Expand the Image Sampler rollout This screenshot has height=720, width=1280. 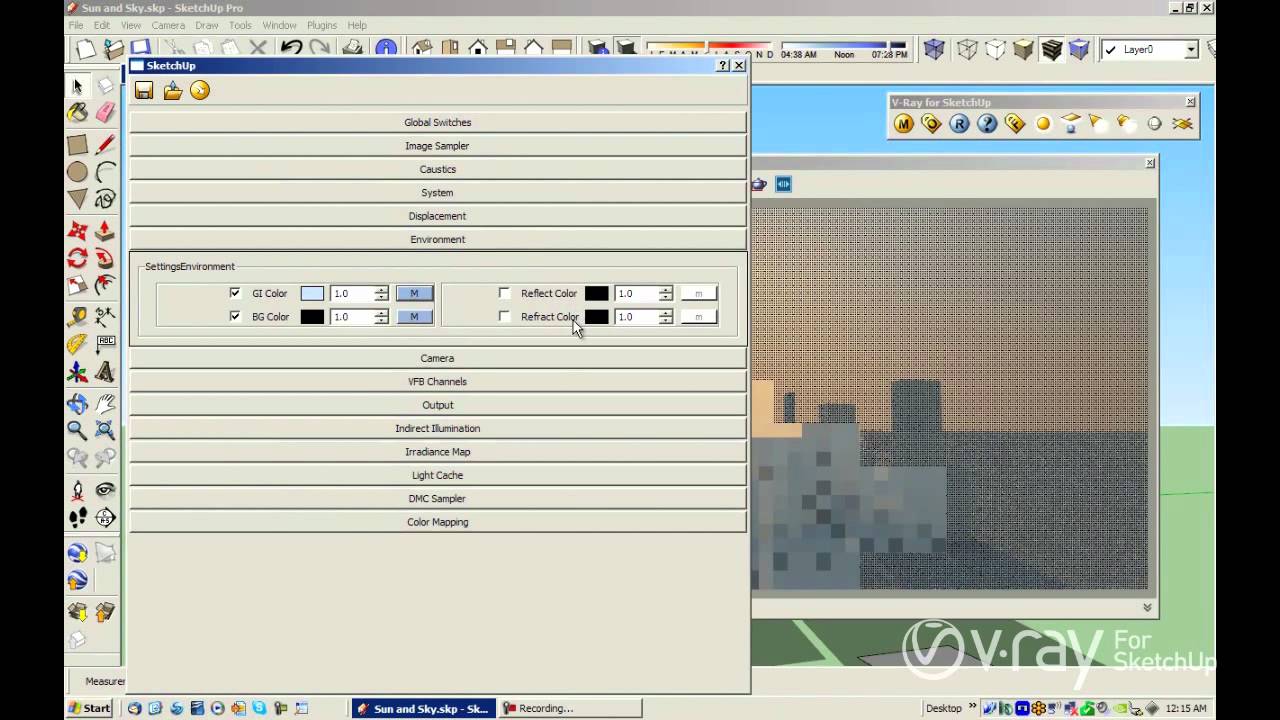click(438, 146)
